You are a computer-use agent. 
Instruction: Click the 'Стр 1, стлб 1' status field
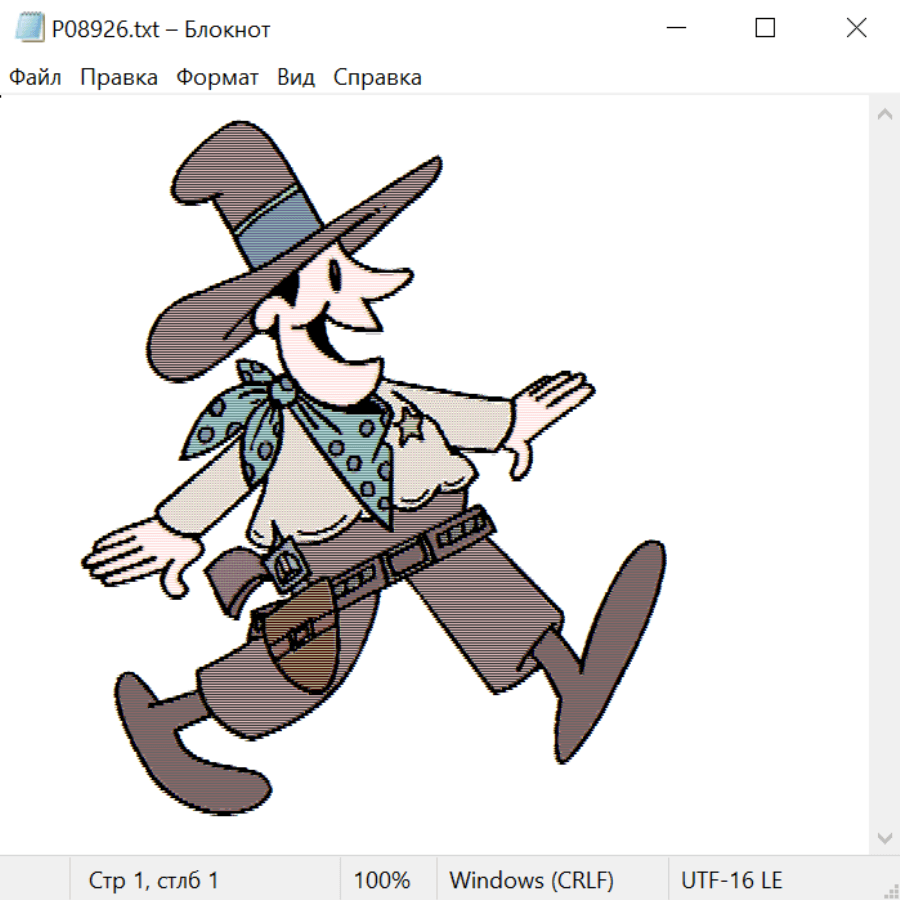pos(154,880)
